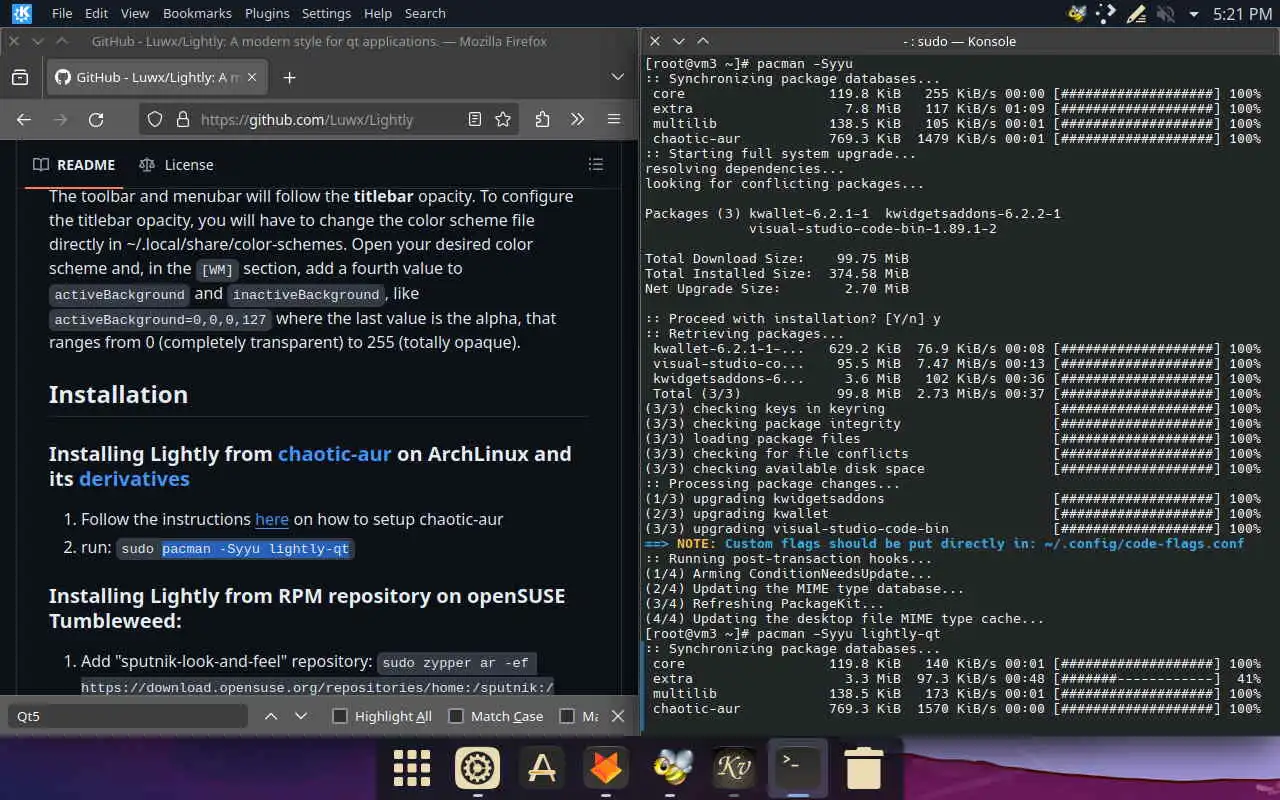Click the dots-and-chevron tray icon
Screen dimensions: 1280x800
tap(1106, 14)
